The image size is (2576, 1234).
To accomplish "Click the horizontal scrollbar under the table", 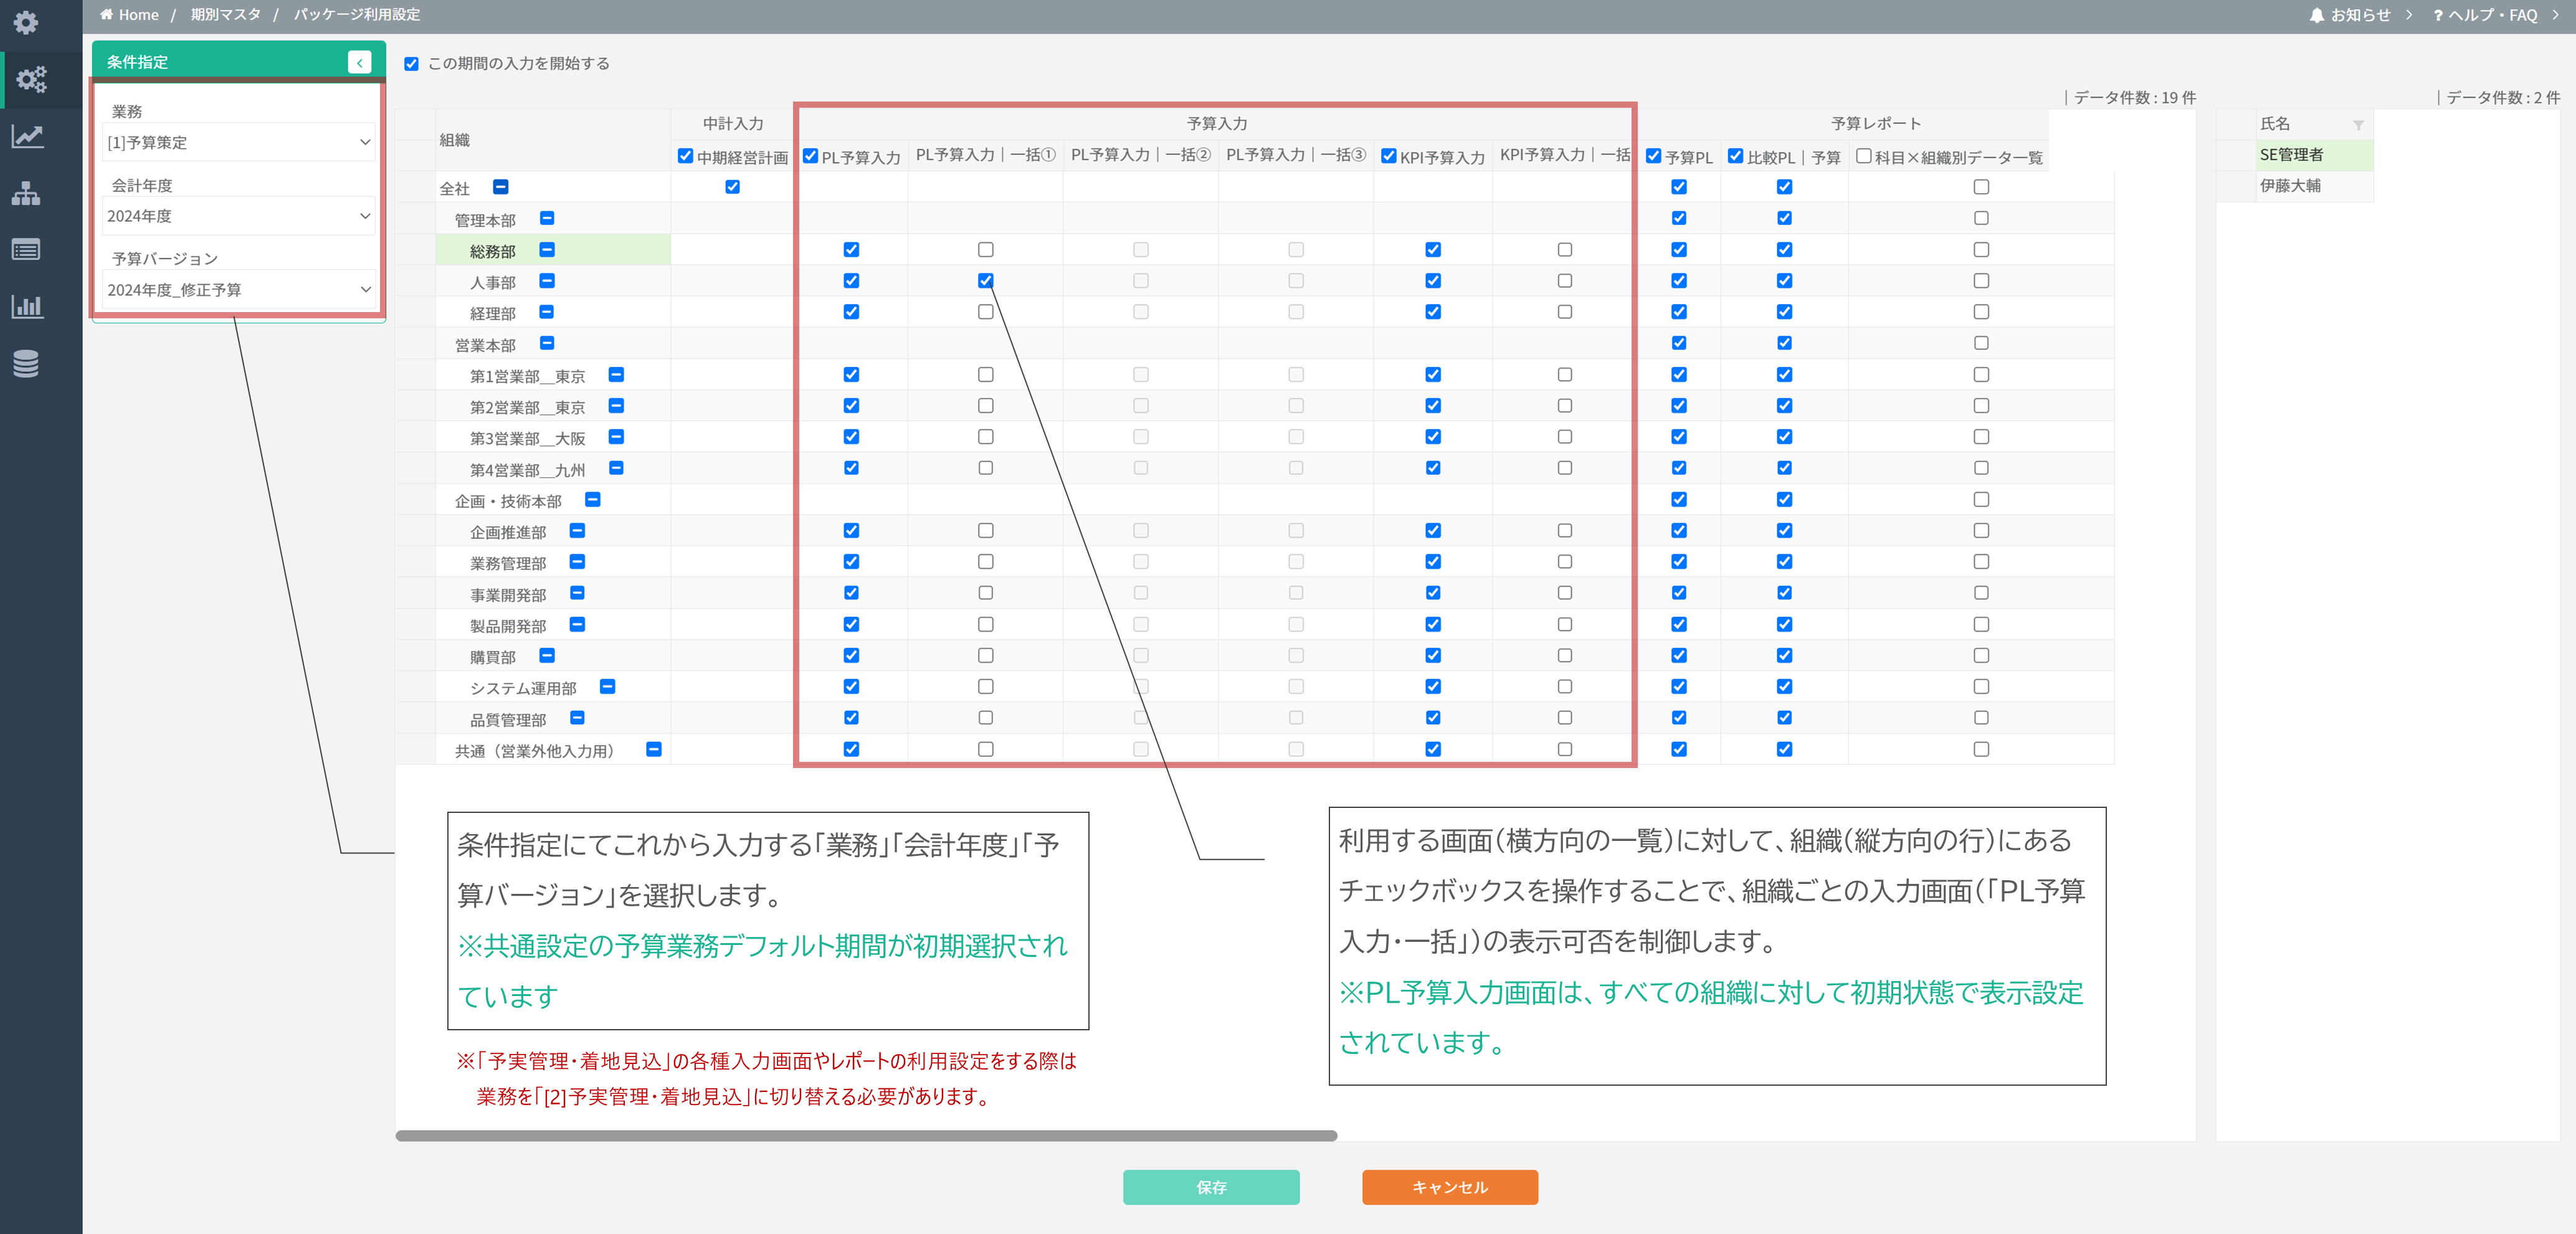I will tap(866, 1136).
